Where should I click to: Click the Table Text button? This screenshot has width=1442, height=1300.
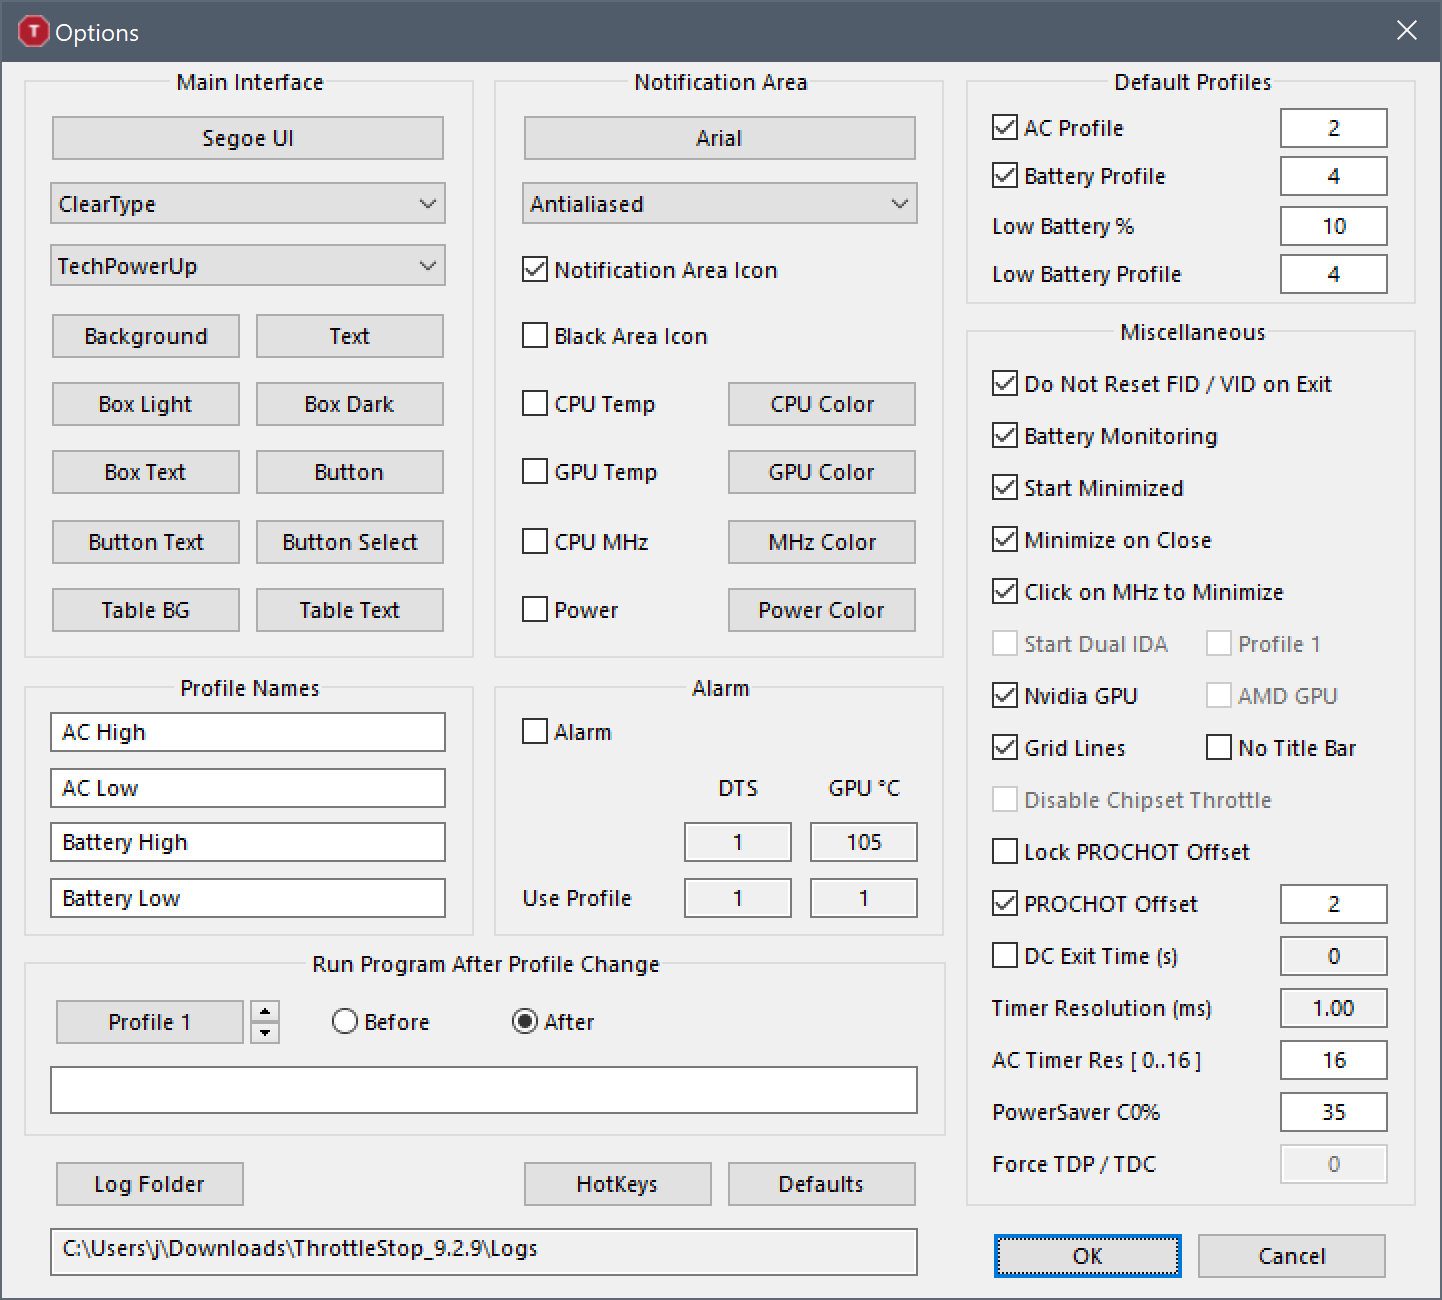click(350, 610)
